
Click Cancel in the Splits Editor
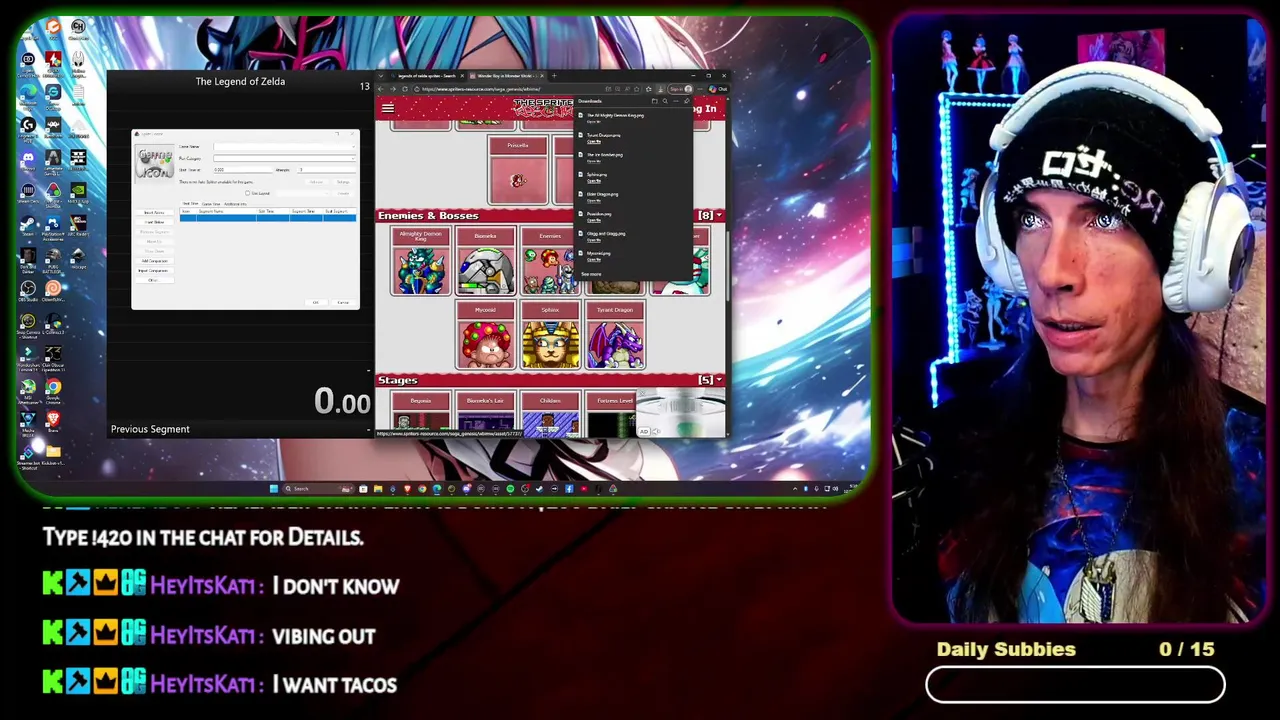pyautogui.click(x=343, y=302)
